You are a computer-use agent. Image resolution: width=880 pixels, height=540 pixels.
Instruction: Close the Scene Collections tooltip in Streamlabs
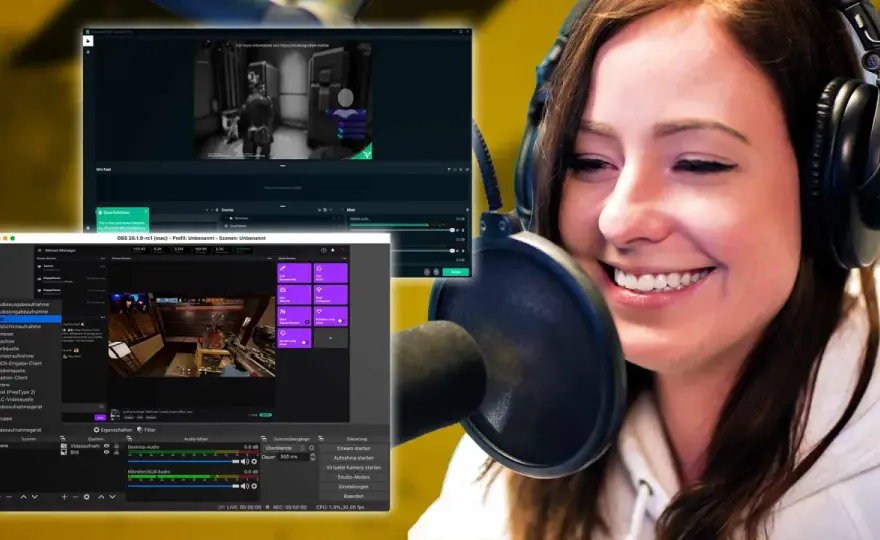click(x=146, y=212)
